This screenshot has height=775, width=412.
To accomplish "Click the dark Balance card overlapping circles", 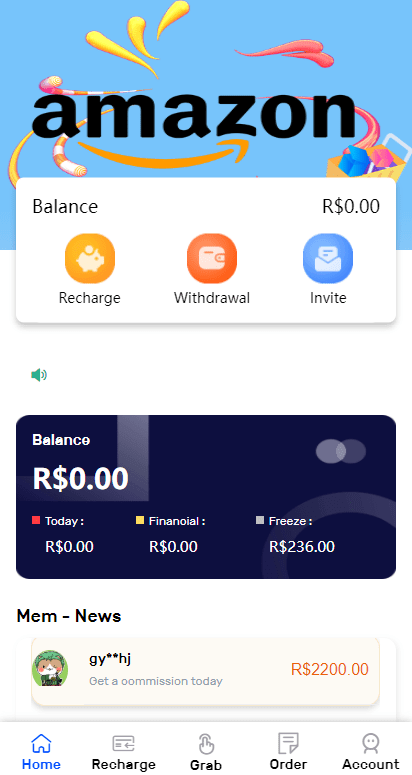I will click(341, 451).
